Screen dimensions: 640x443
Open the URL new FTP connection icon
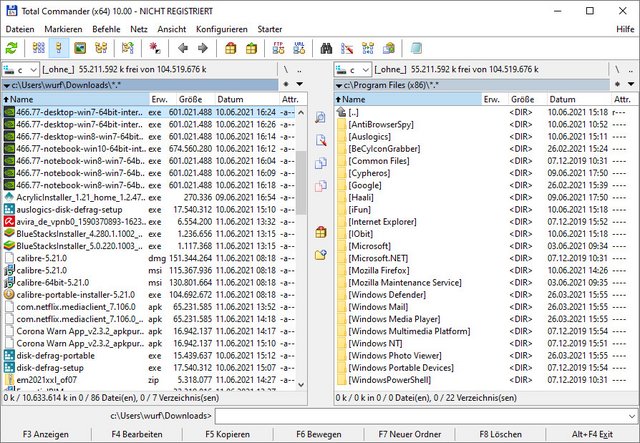click(x=299, y=49)
